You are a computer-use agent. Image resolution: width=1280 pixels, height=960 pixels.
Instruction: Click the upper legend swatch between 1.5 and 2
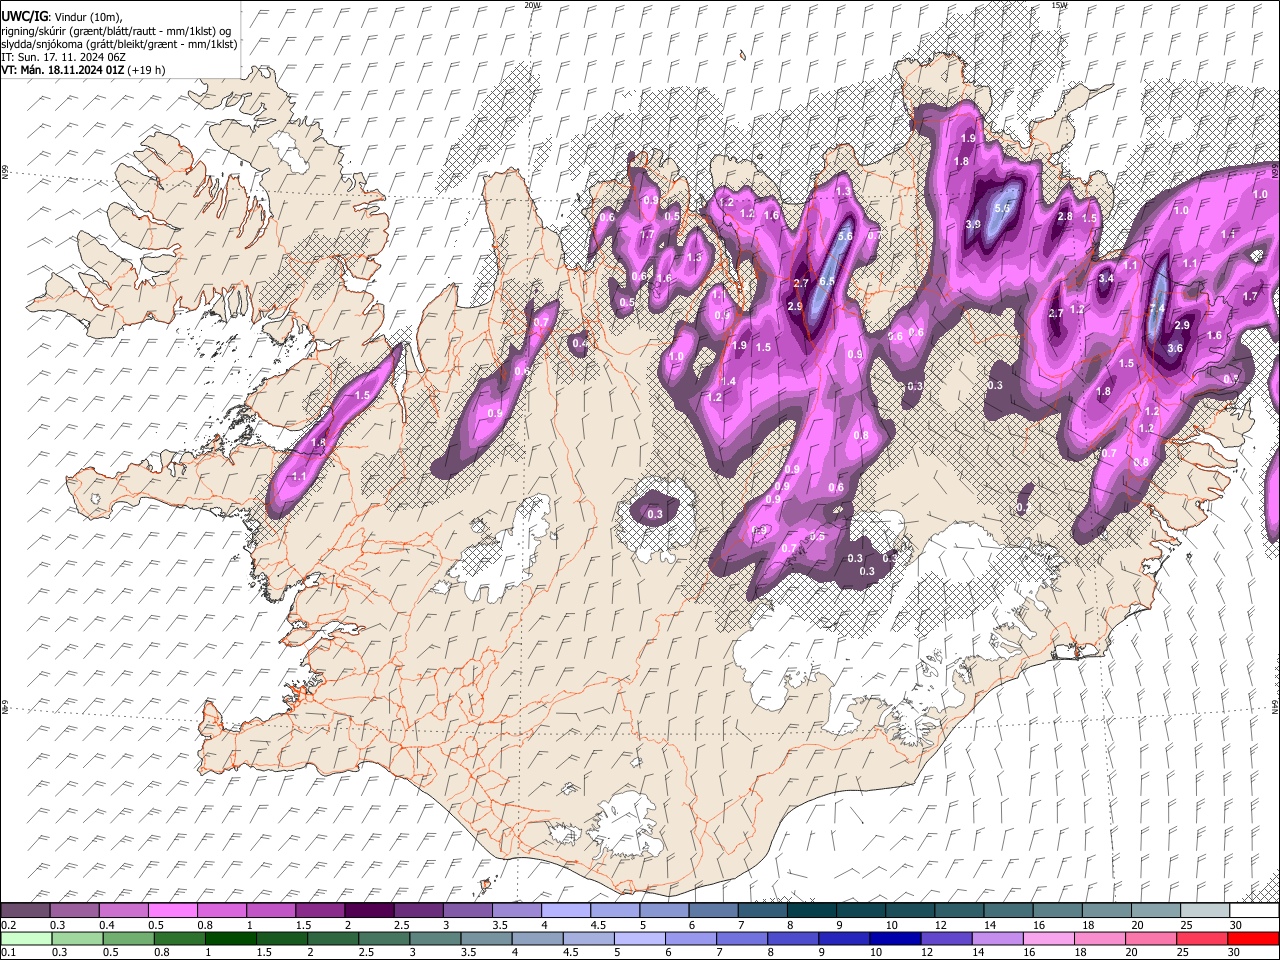pos(320,910)
